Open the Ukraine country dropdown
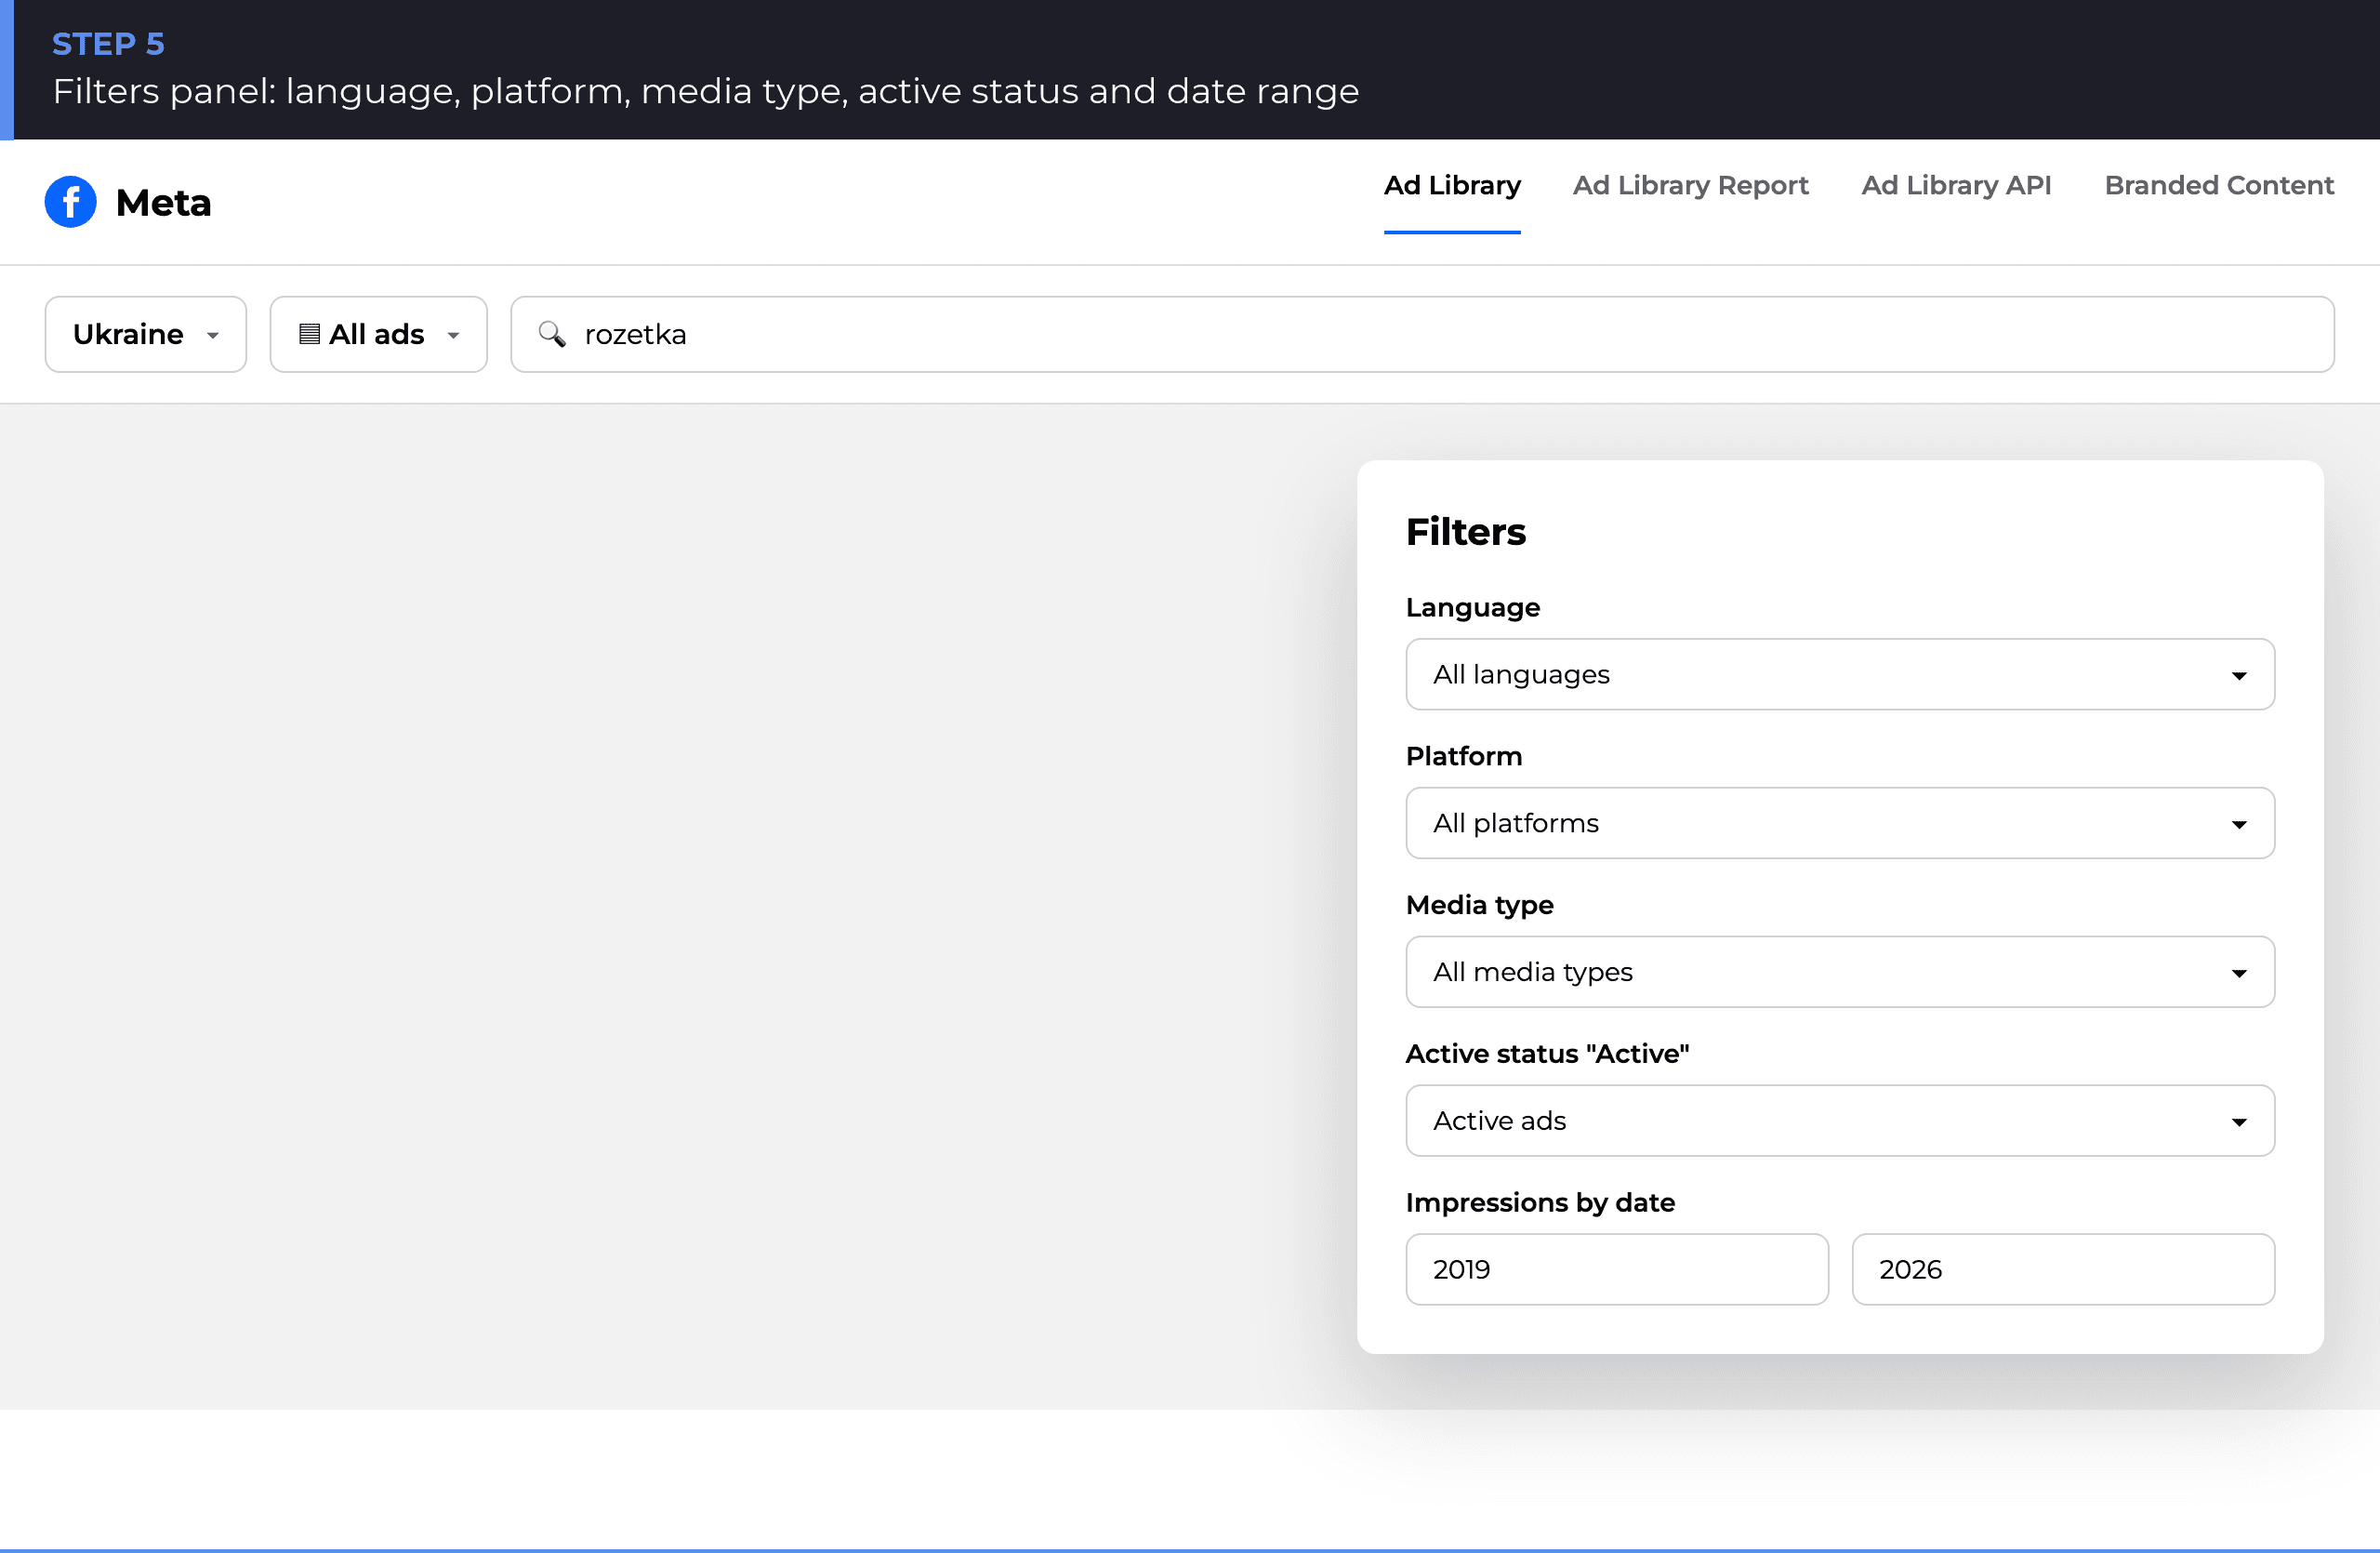The height and width of the screenshot is (1553, 2380). click(146, 334)
